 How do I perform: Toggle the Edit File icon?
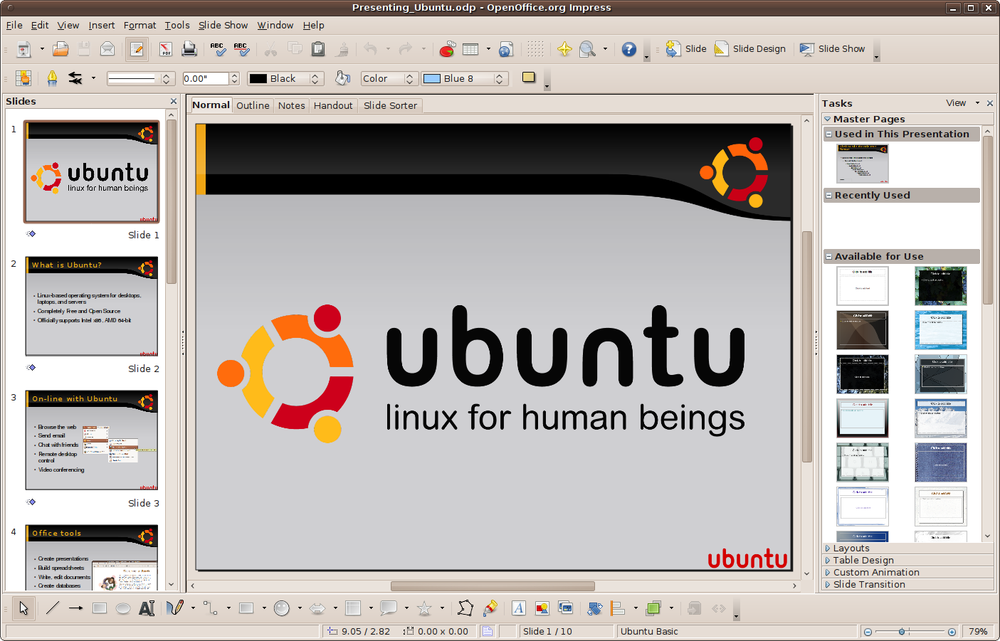136,49
